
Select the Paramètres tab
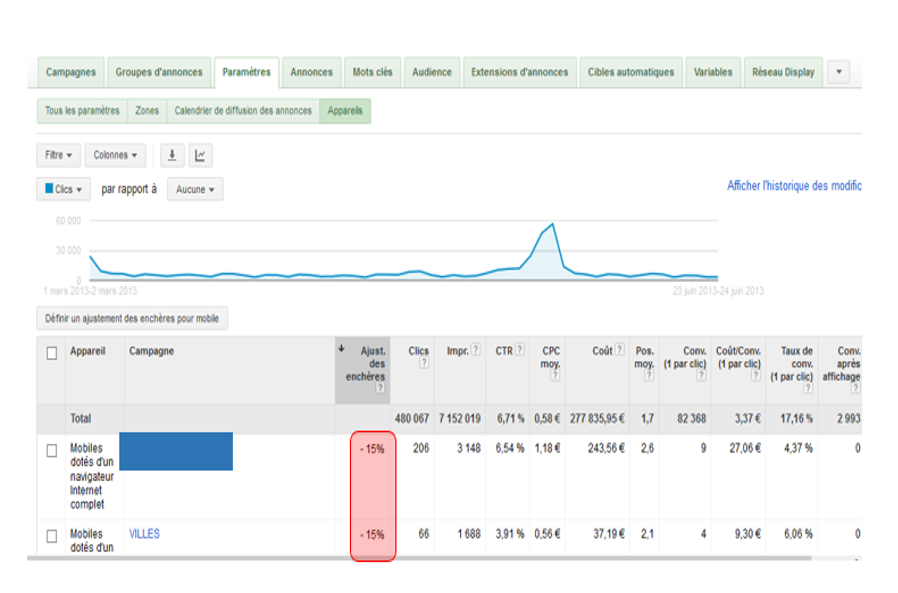[247, 72]
